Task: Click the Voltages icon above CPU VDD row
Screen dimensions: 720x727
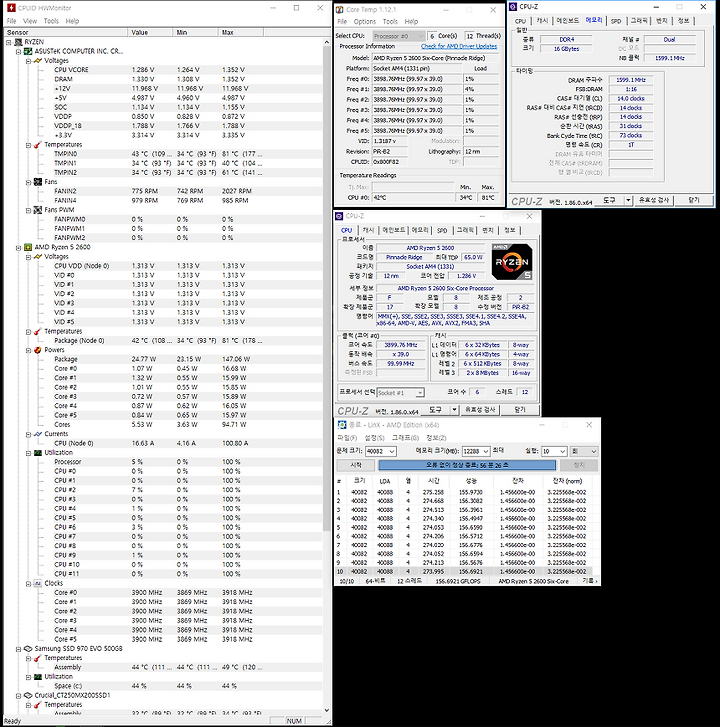Action: (x=38, y=256)
